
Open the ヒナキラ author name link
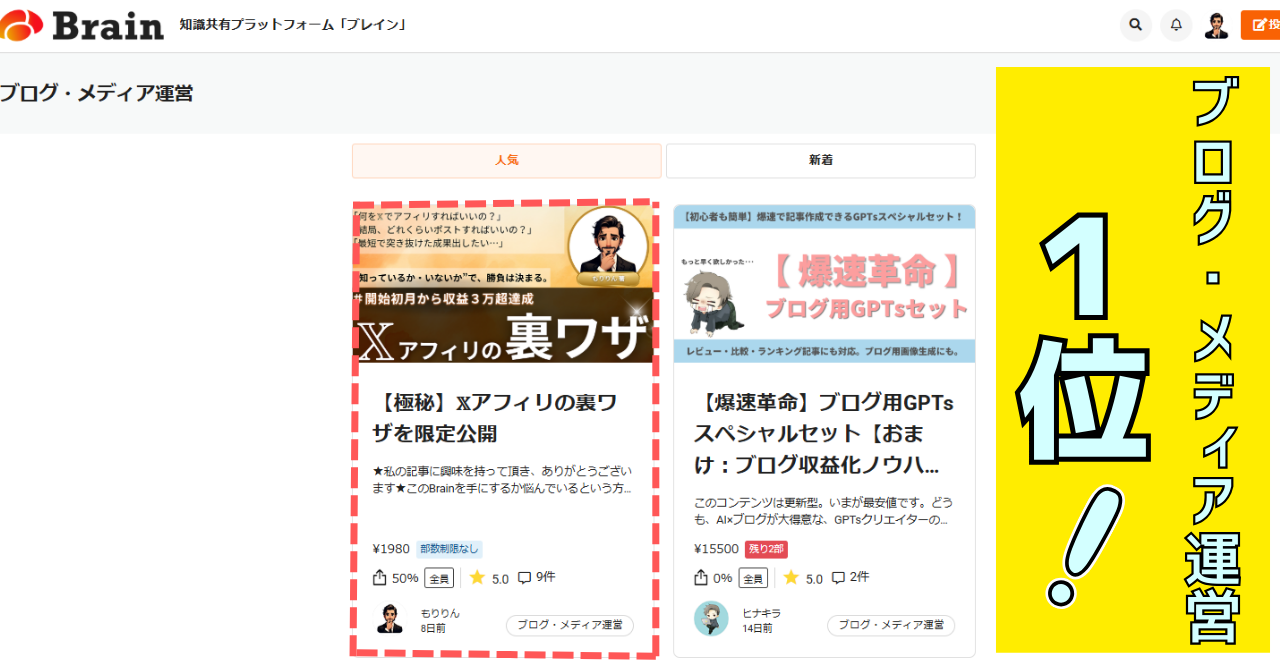click(x=761, y=613)
